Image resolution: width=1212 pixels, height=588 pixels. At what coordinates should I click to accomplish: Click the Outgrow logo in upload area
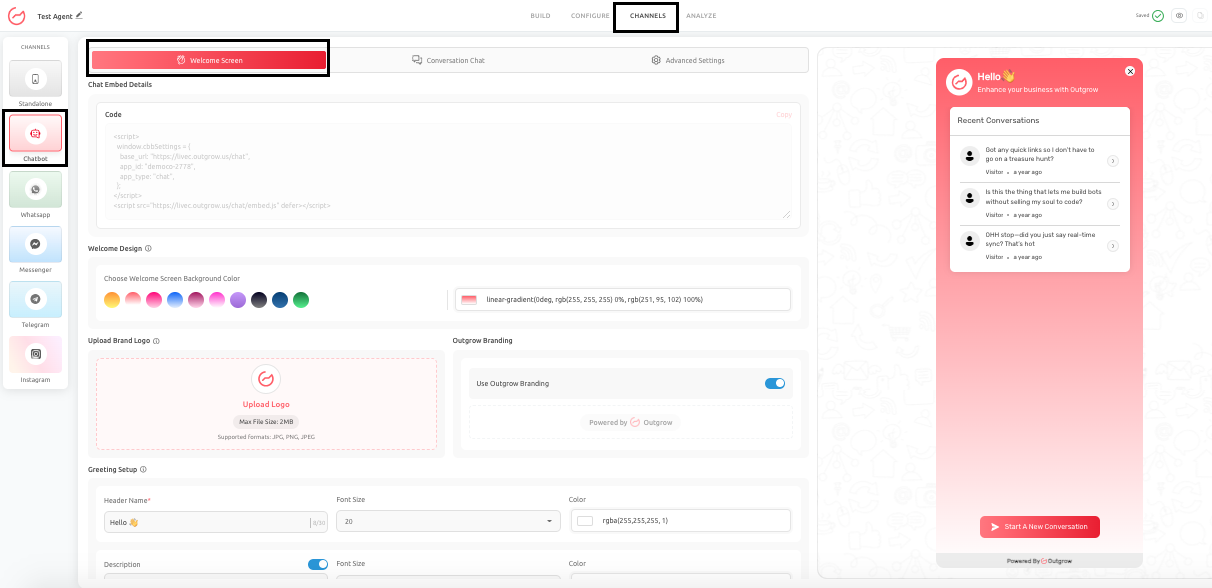coord(266,379)
